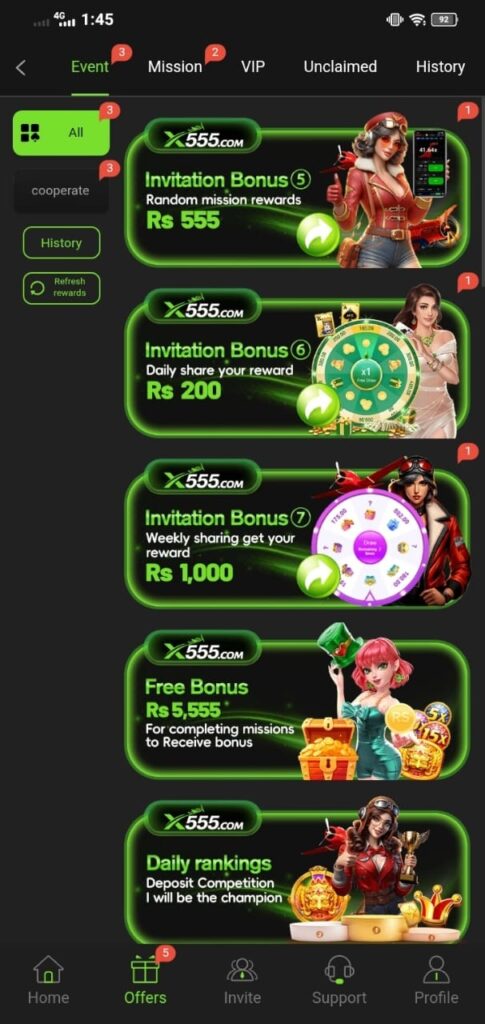Image resolution: width=485 pixels, height=1024 pixels.
Task: Switch to the Mission tab
Action: coord(175,67)
